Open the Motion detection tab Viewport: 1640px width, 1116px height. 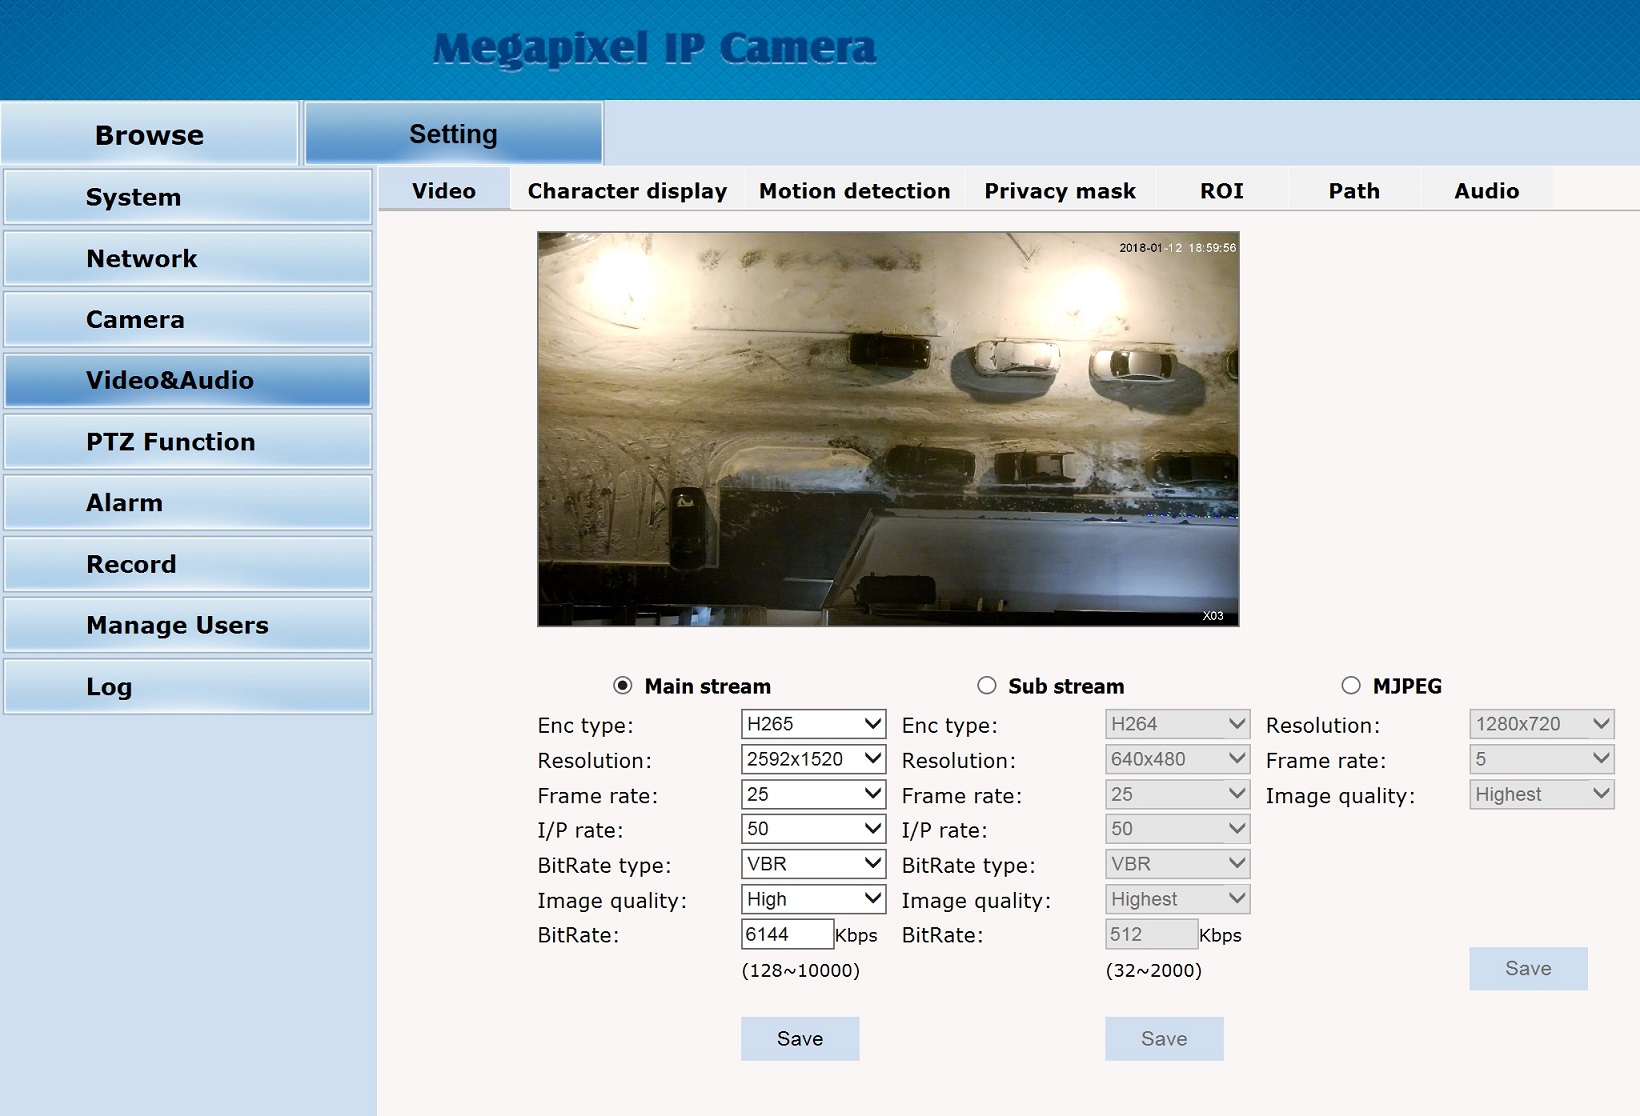click(854, 191)
